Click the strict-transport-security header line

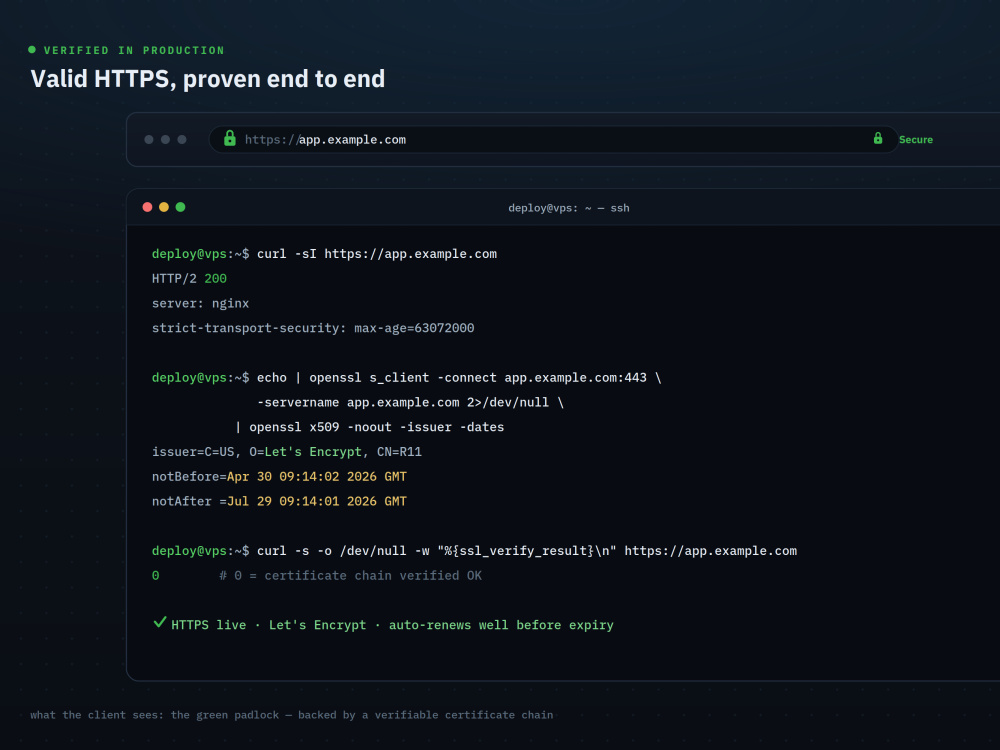click(x=313, y=328)
